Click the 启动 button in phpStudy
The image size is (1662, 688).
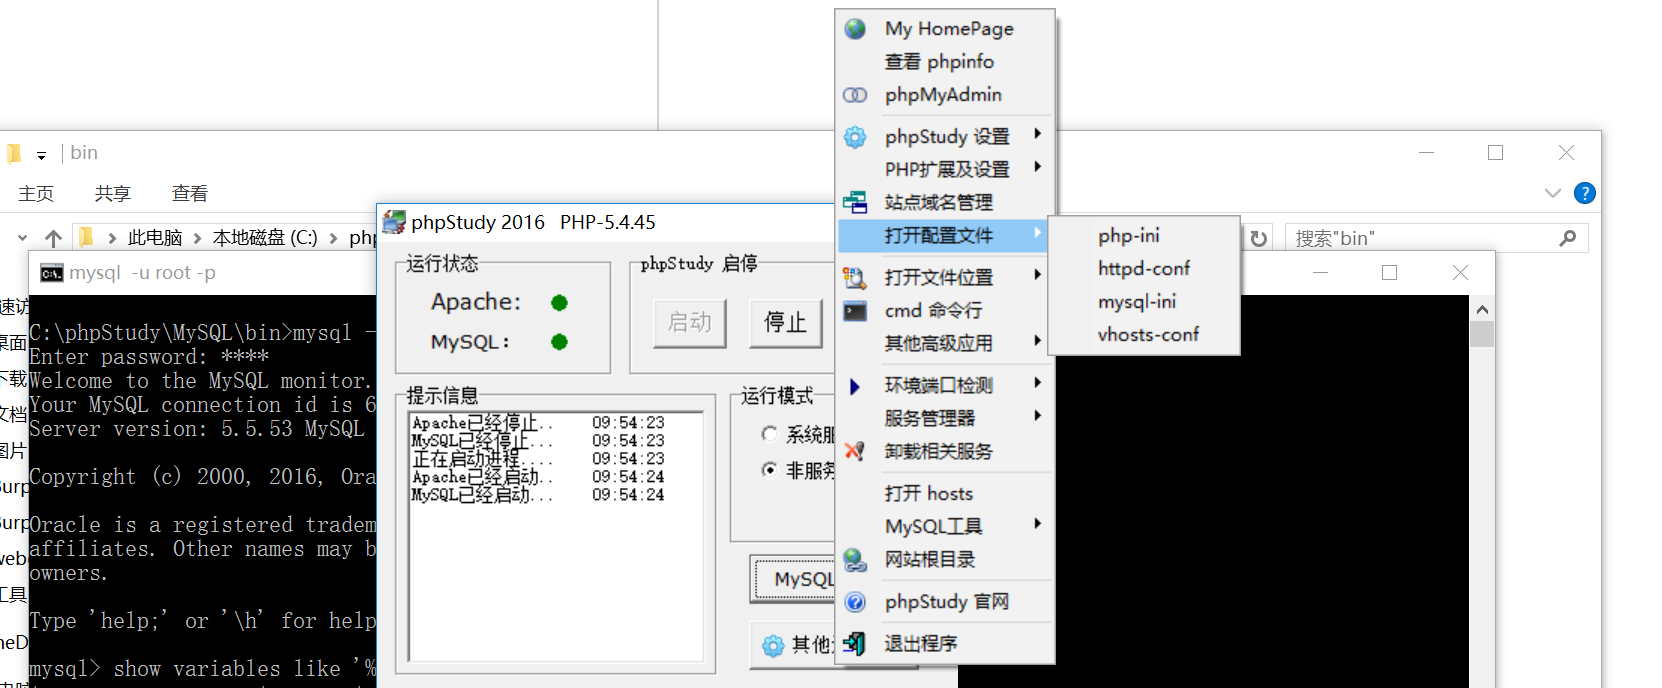690,322
